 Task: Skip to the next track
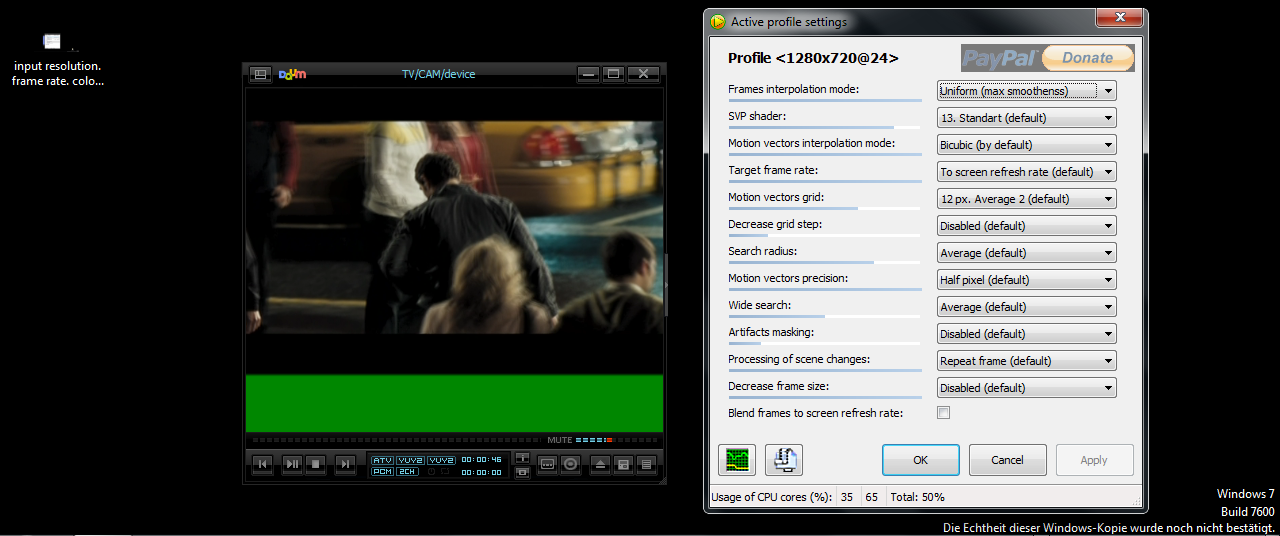(x=344, y=464)
